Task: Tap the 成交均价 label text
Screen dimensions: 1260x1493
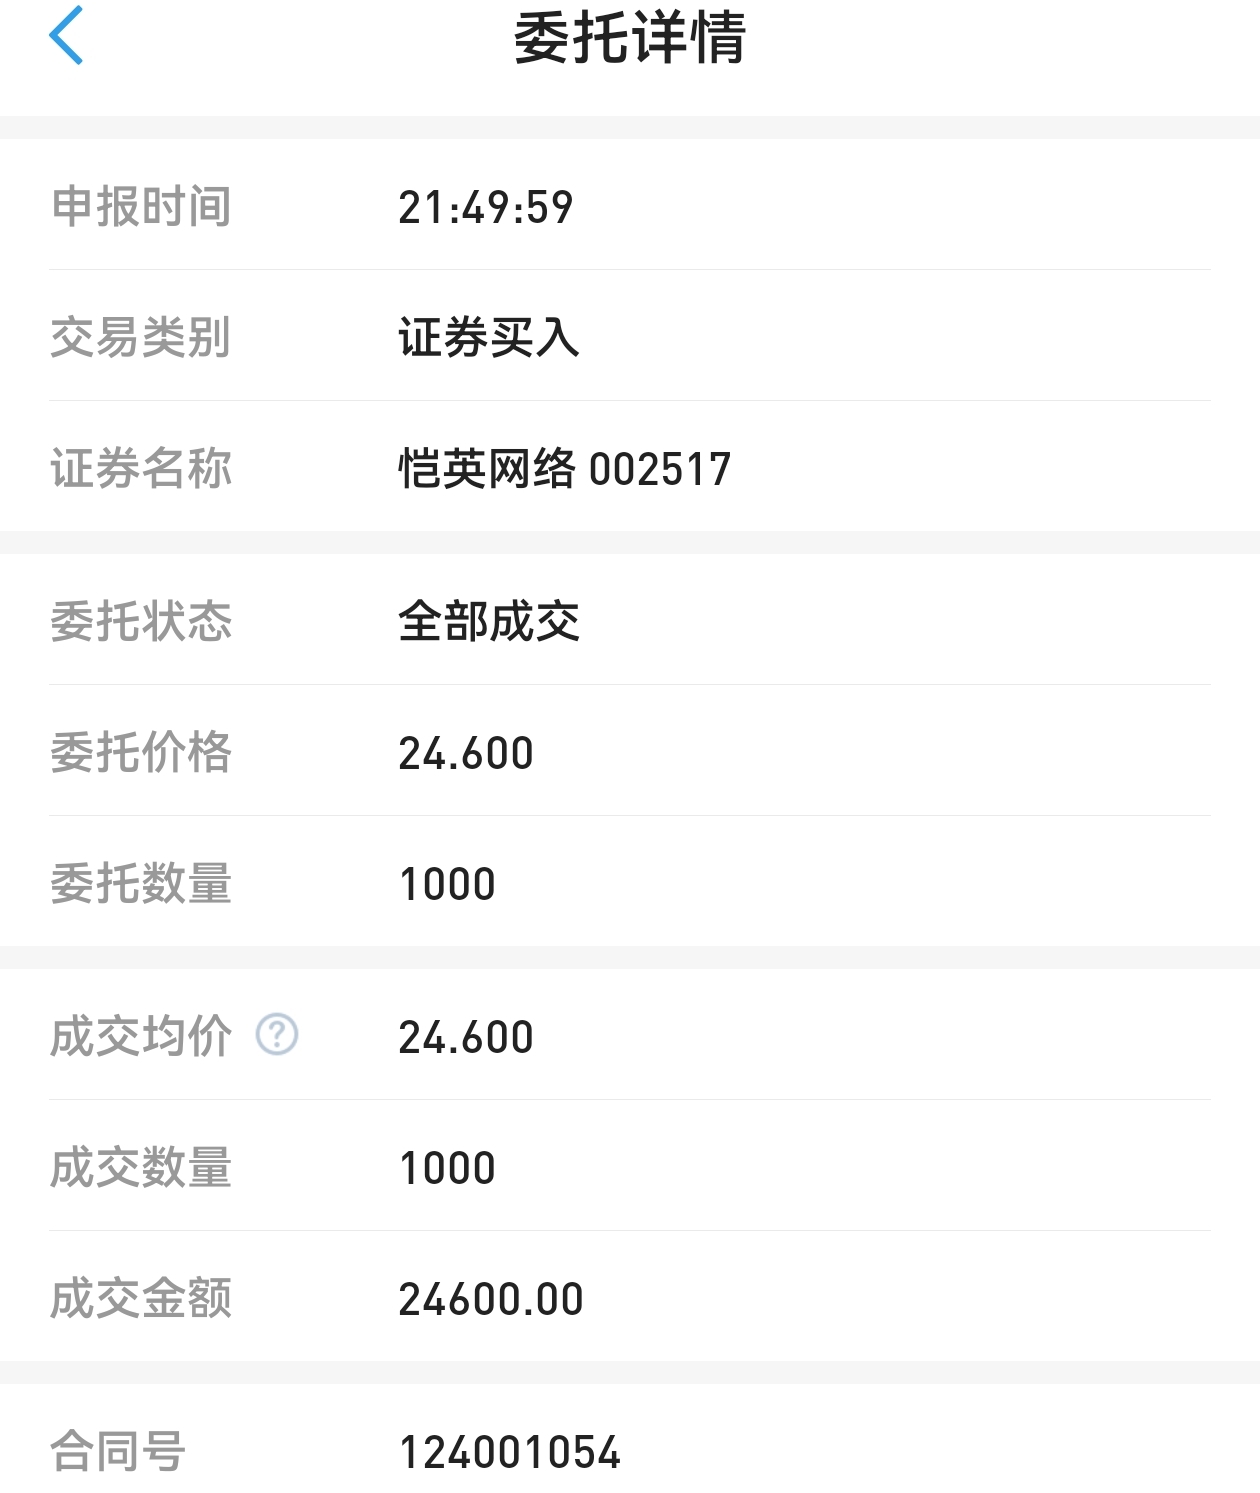Action: click(141, 1037)
